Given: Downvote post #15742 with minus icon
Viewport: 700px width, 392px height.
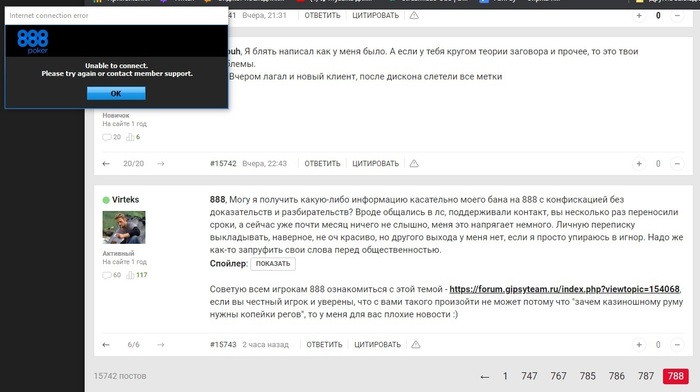Looking at the screenshot, I should point(677,163).
